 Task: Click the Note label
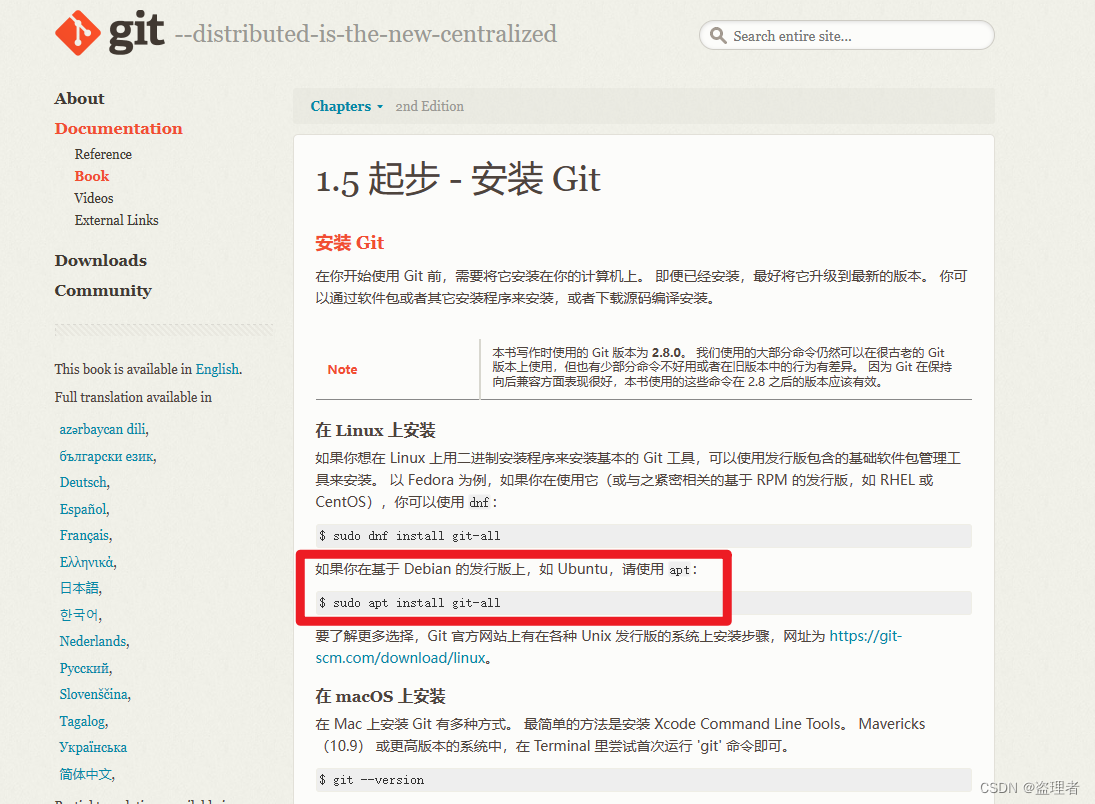342,370
